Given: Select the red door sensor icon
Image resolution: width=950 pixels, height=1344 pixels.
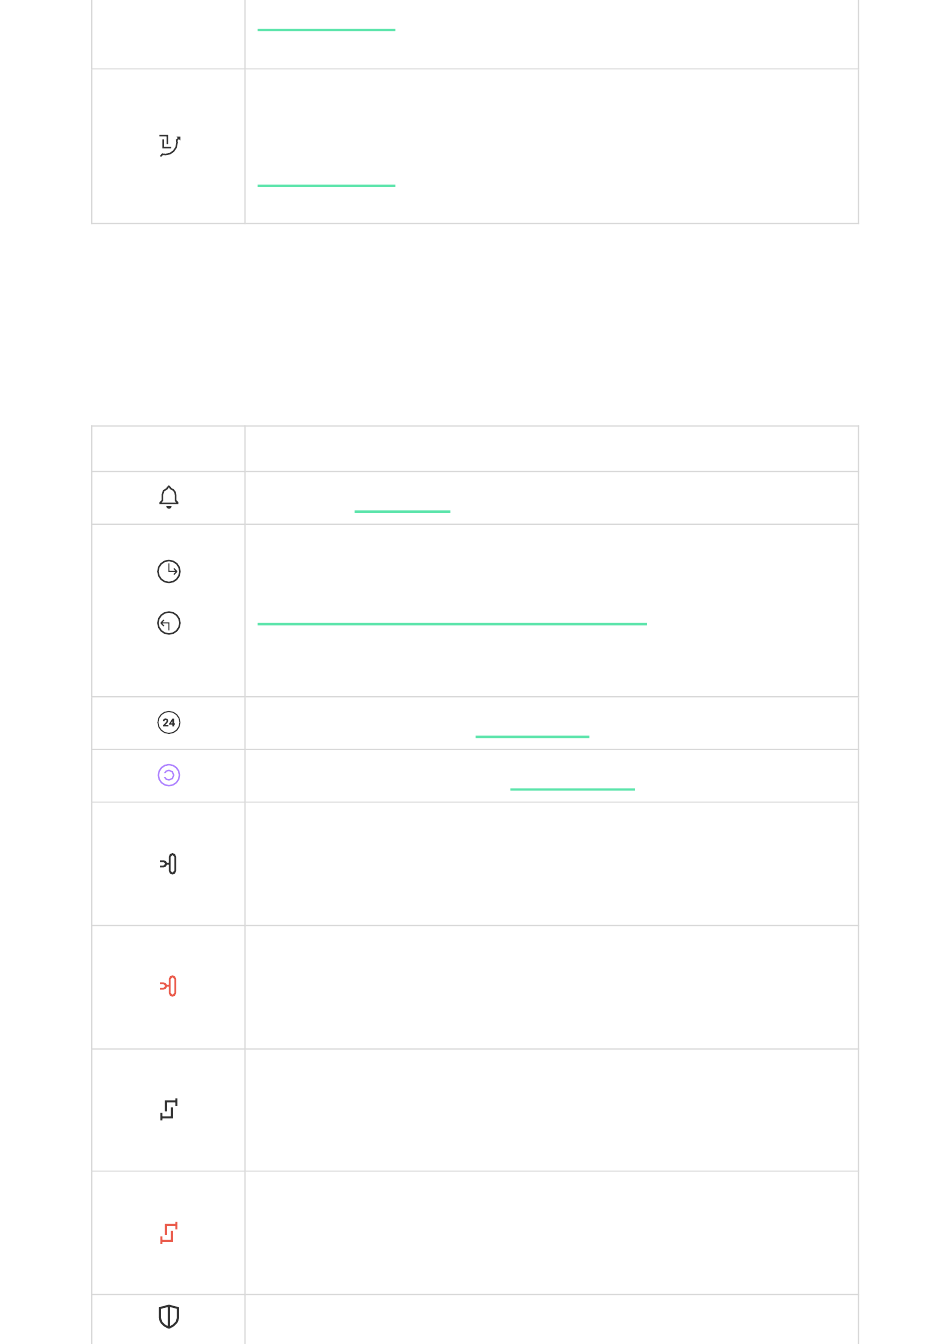Looking at the screenshot, I should [169, 987].
